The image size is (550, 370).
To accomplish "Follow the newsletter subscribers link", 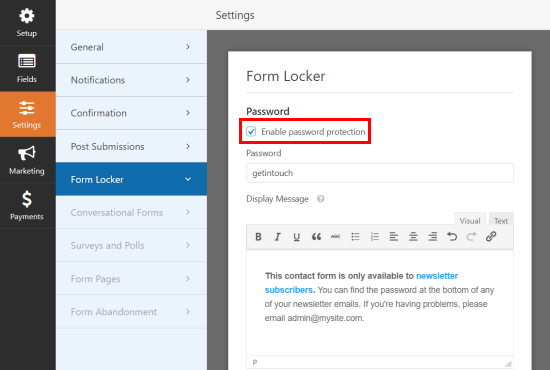I will (x=361, y=283).
